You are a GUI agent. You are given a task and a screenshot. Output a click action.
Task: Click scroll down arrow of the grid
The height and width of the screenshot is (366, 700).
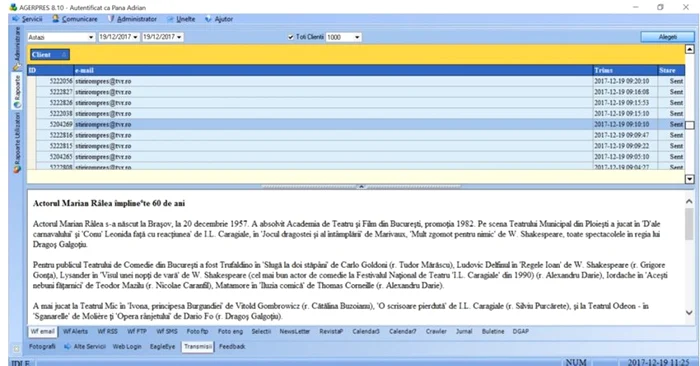[690, 179]
